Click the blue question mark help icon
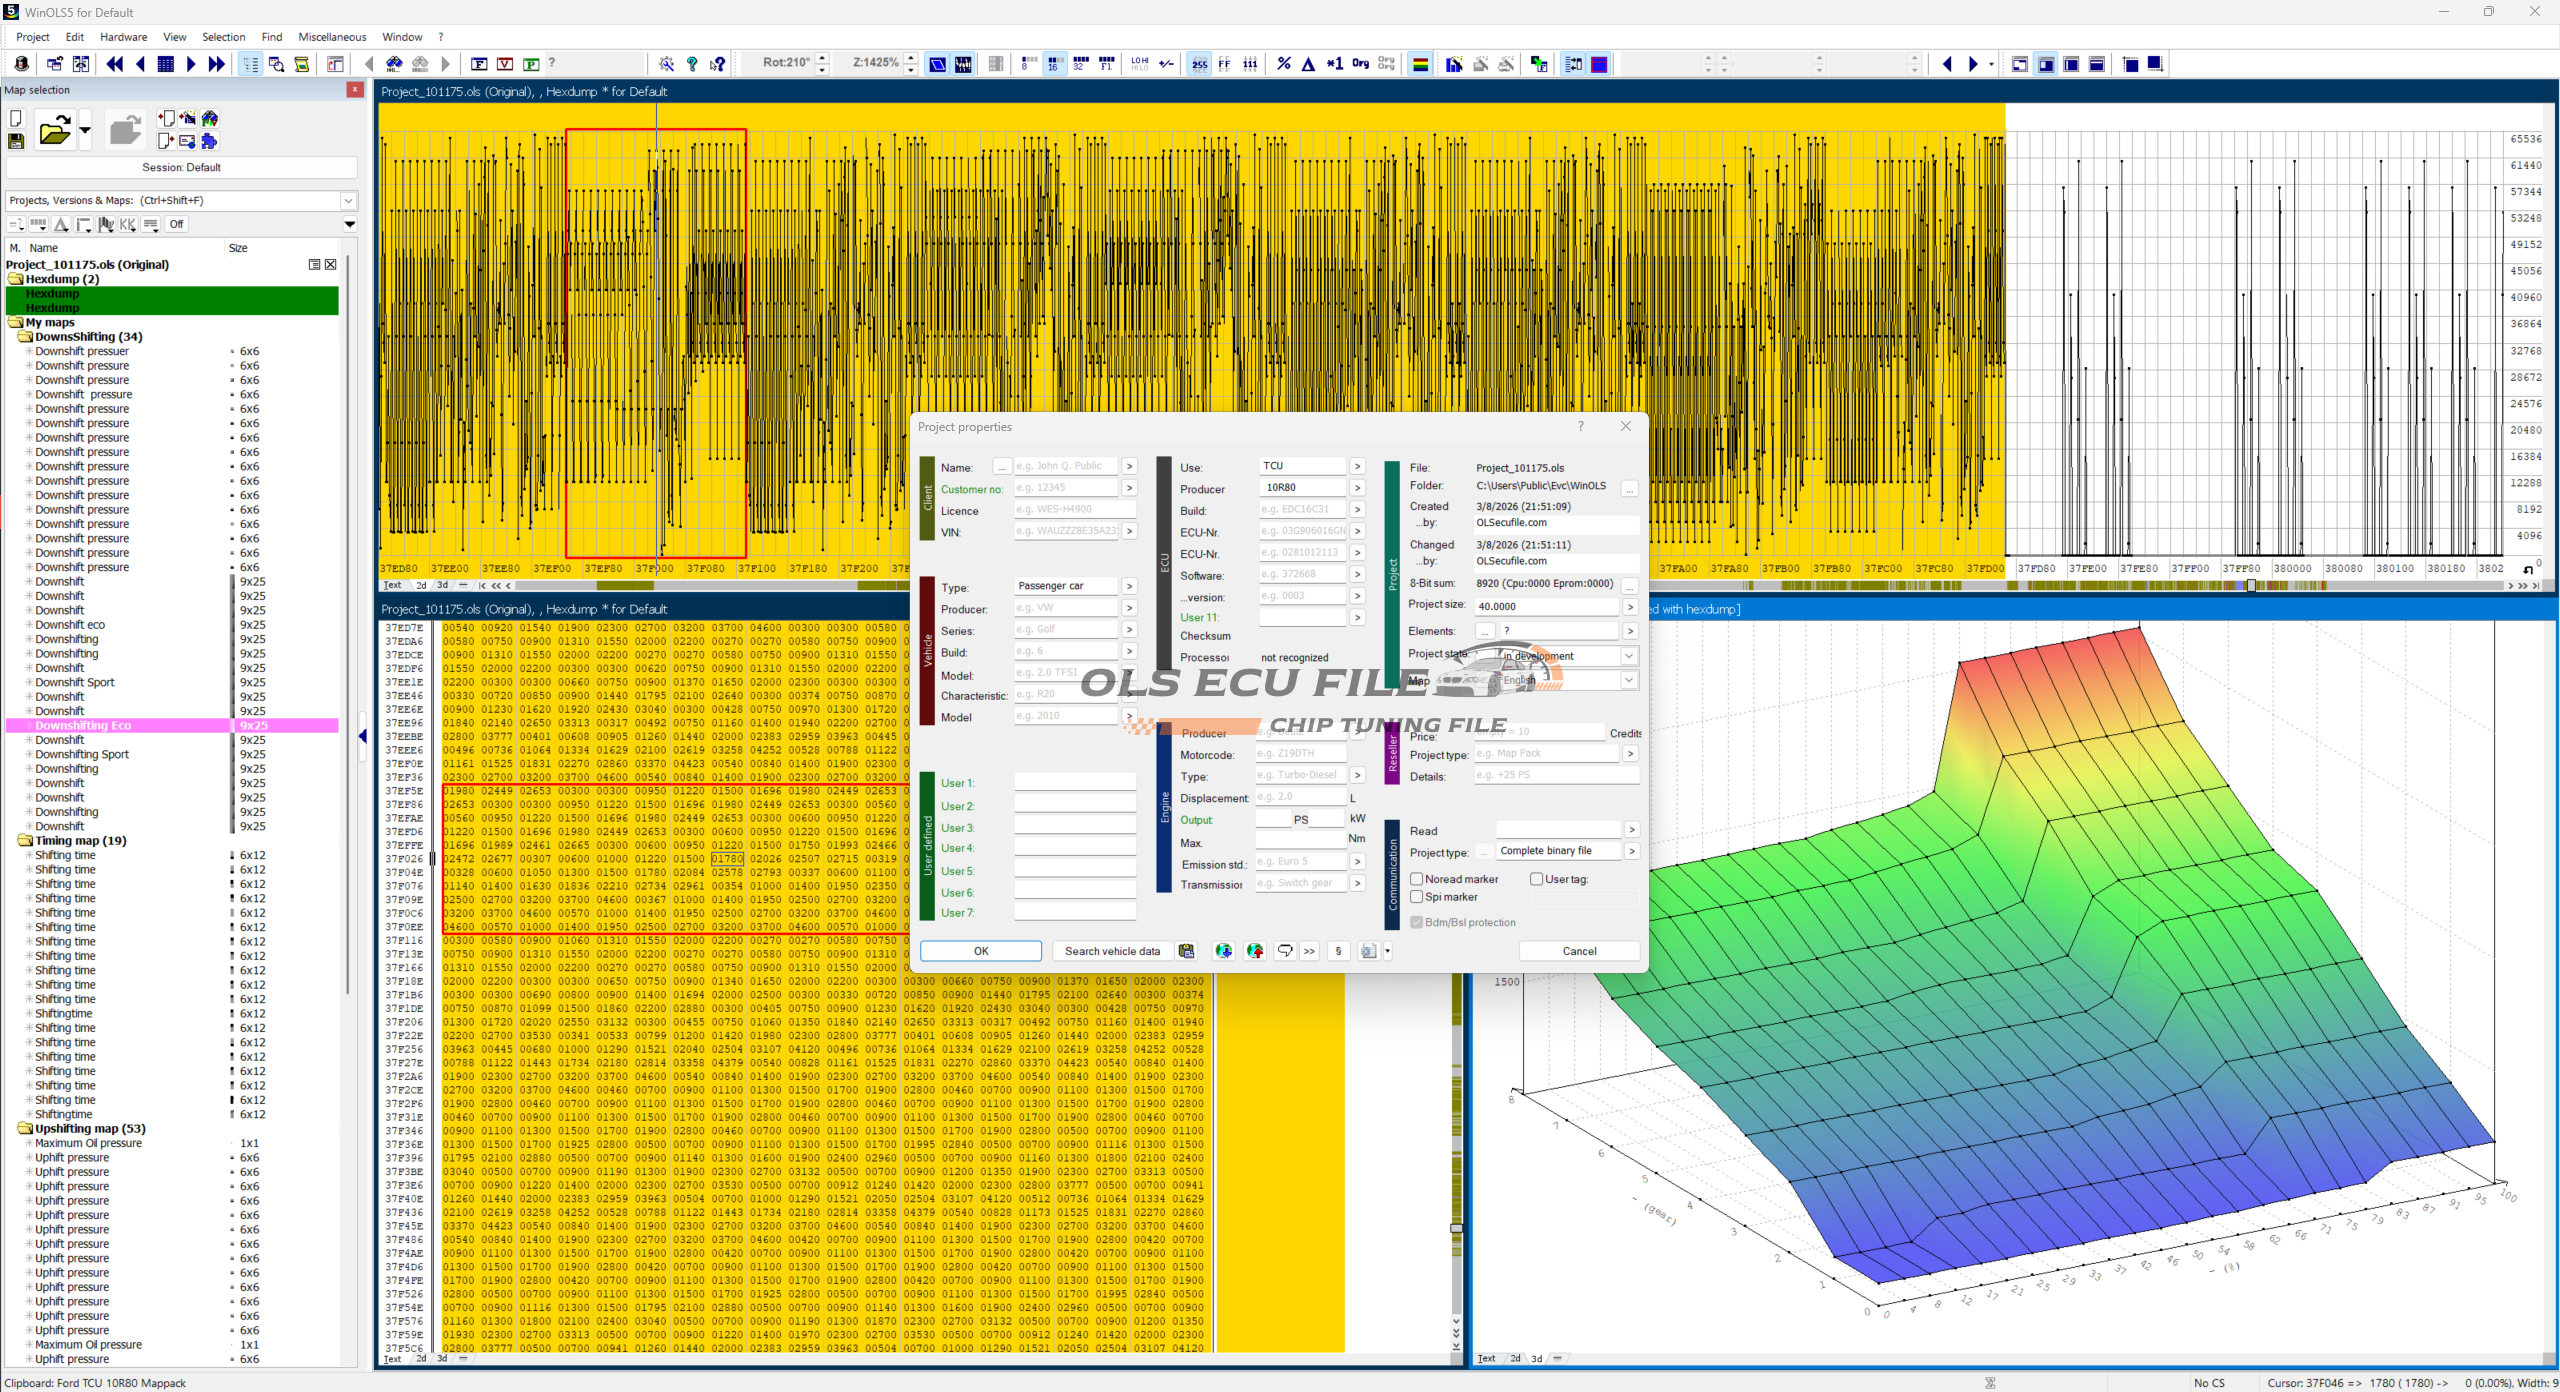 [692, 64]
